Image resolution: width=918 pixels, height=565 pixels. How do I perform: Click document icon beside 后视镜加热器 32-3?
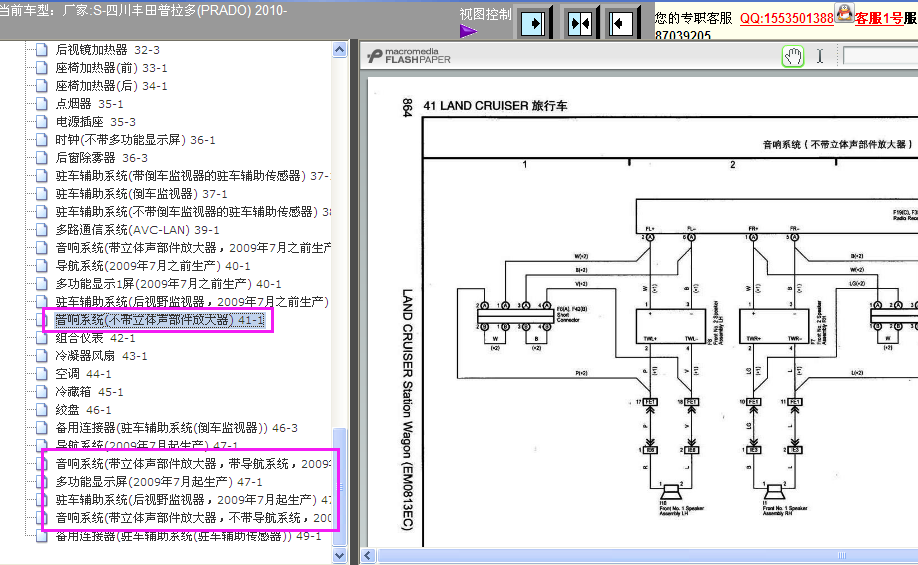(42, 50)
